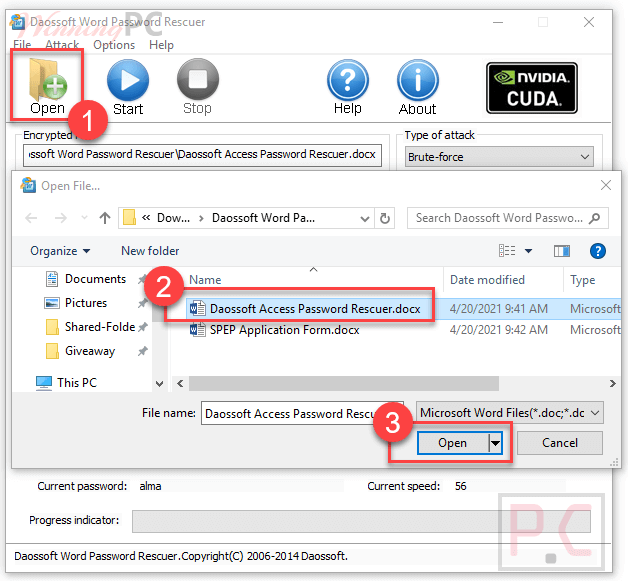Open the Organize menu
Screen dimensions: 628x581
coord(60,251)
